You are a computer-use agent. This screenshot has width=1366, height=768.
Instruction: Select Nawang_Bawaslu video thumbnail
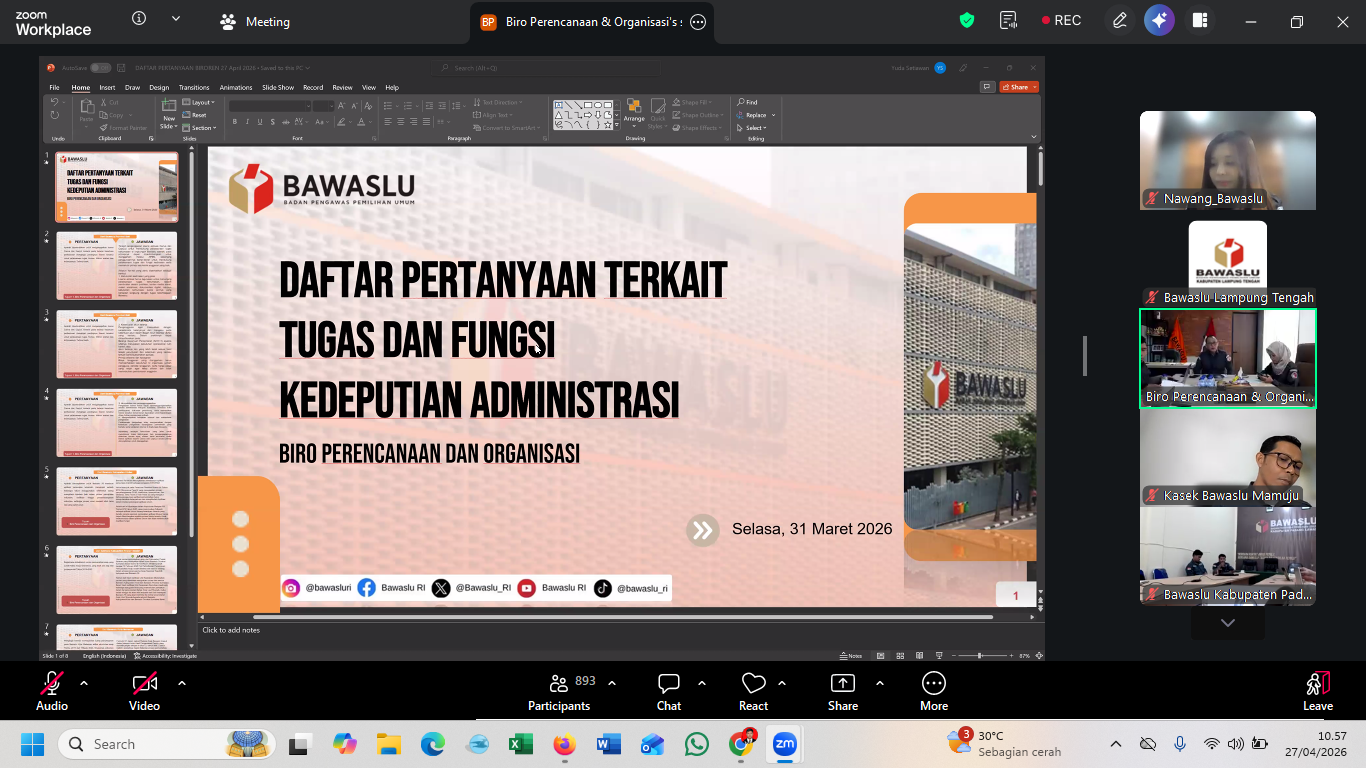(x=1228, y=160)
